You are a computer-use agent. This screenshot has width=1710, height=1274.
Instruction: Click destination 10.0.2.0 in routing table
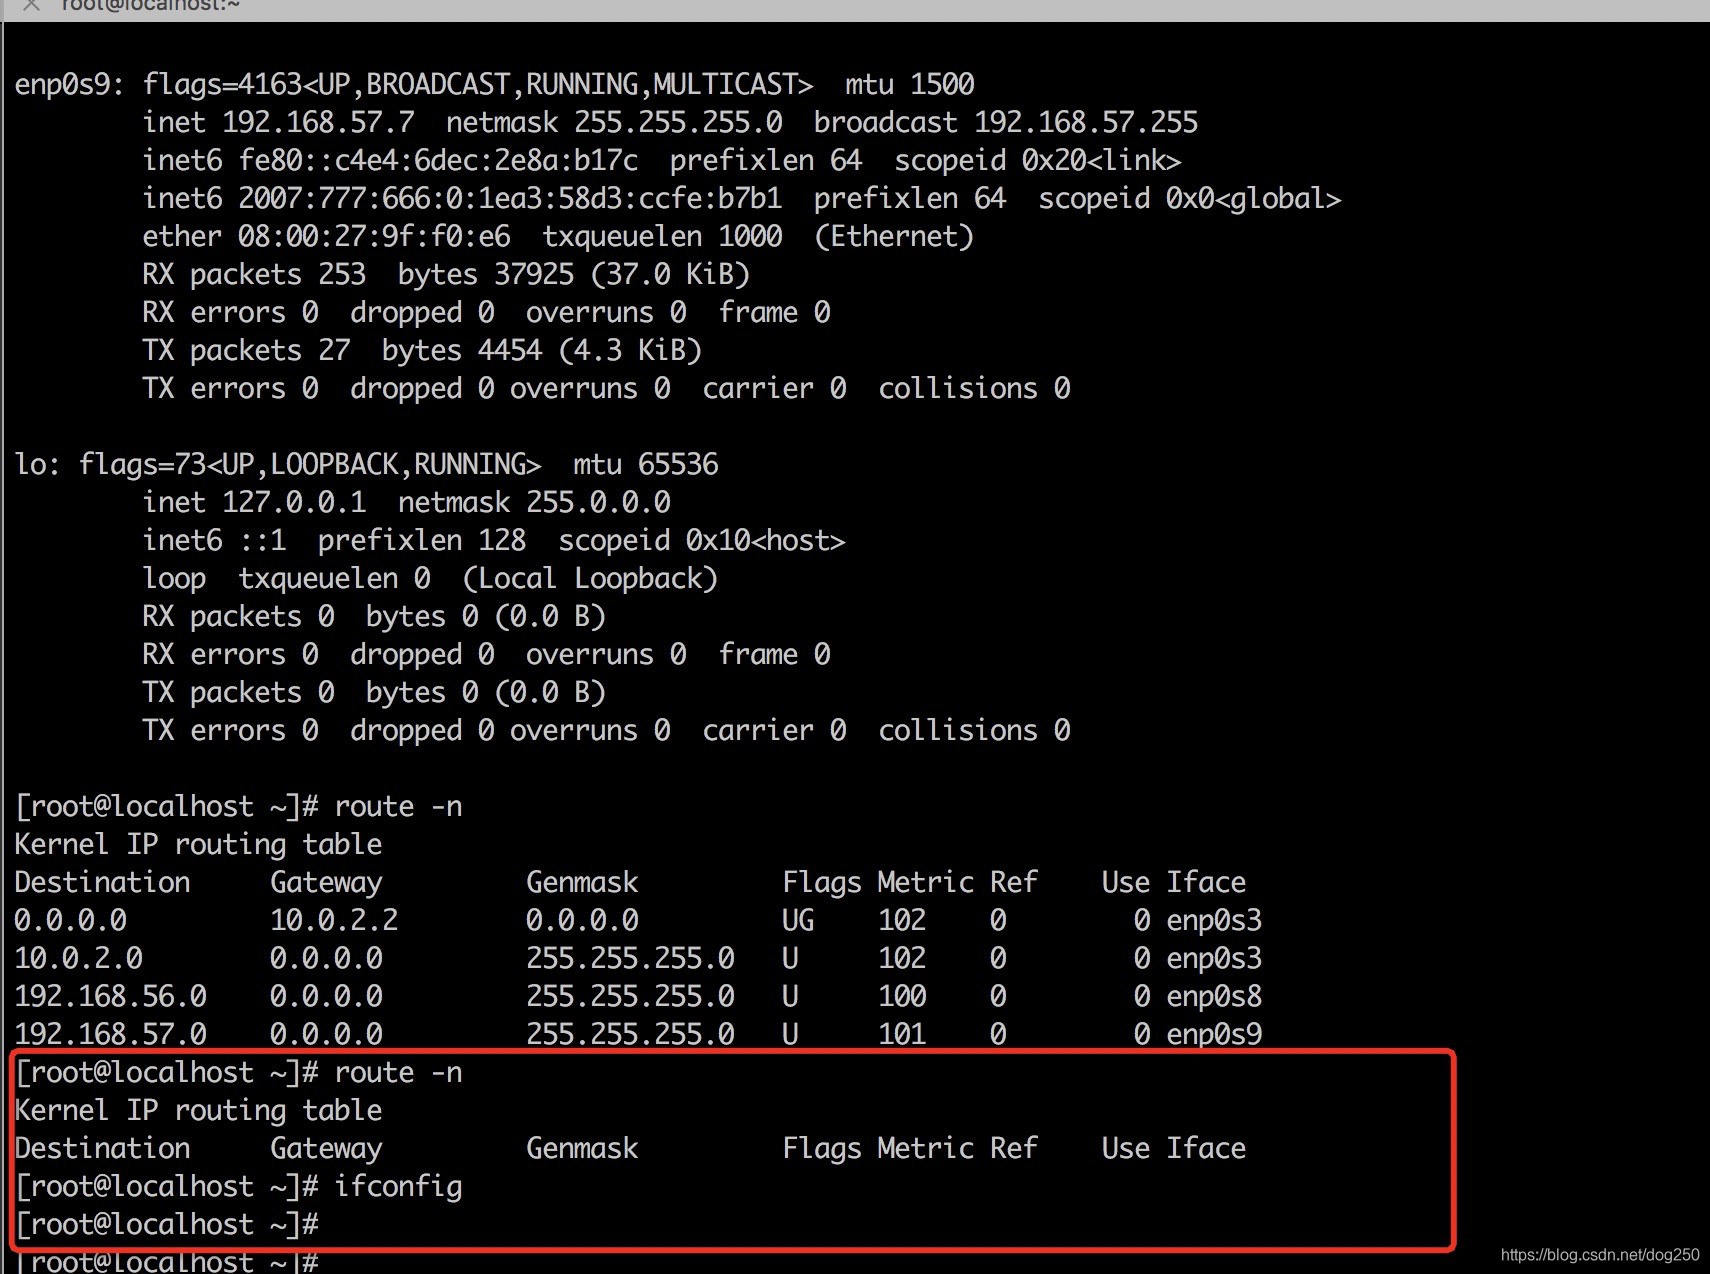(x=78, y=959)
